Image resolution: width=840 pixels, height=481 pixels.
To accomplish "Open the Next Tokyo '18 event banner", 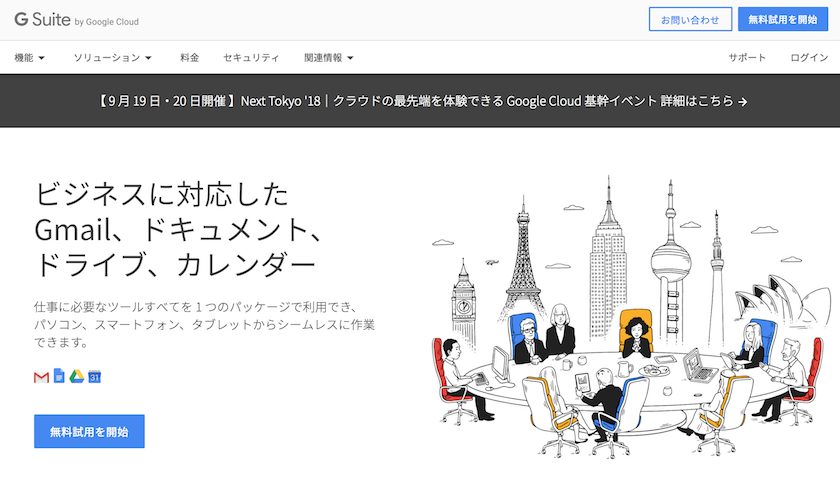I will [x=420, y=101].
